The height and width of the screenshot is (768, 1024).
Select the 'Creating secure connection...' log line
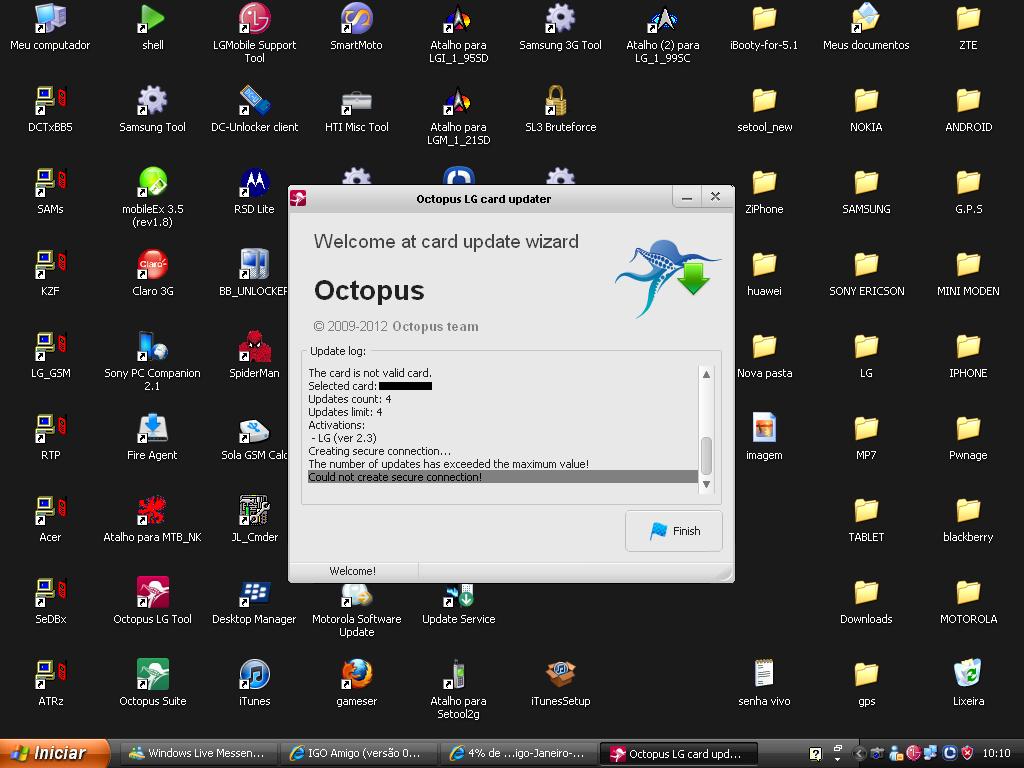[x=379, y=451]
